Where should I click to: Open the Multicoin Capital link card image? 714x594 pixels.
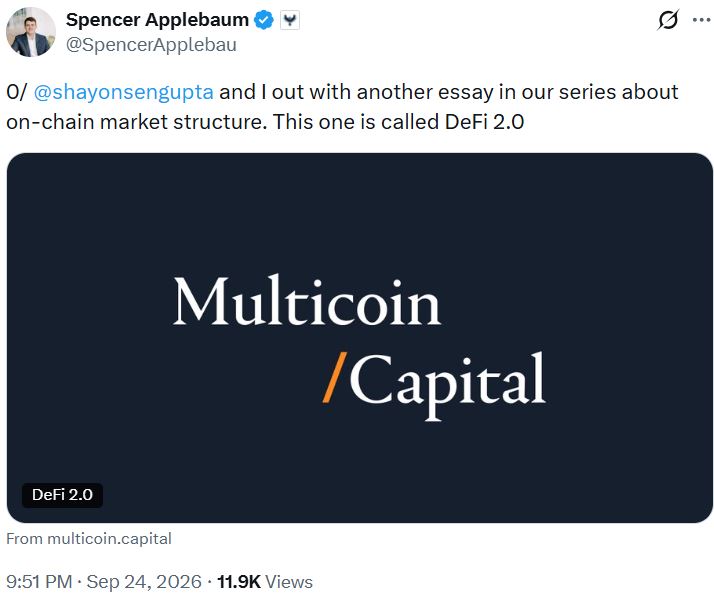(x=360, y=338)
